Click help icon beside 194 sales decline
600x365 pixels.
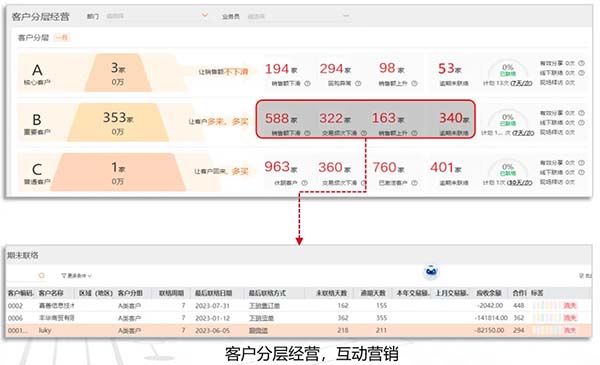tap(307, 83)
